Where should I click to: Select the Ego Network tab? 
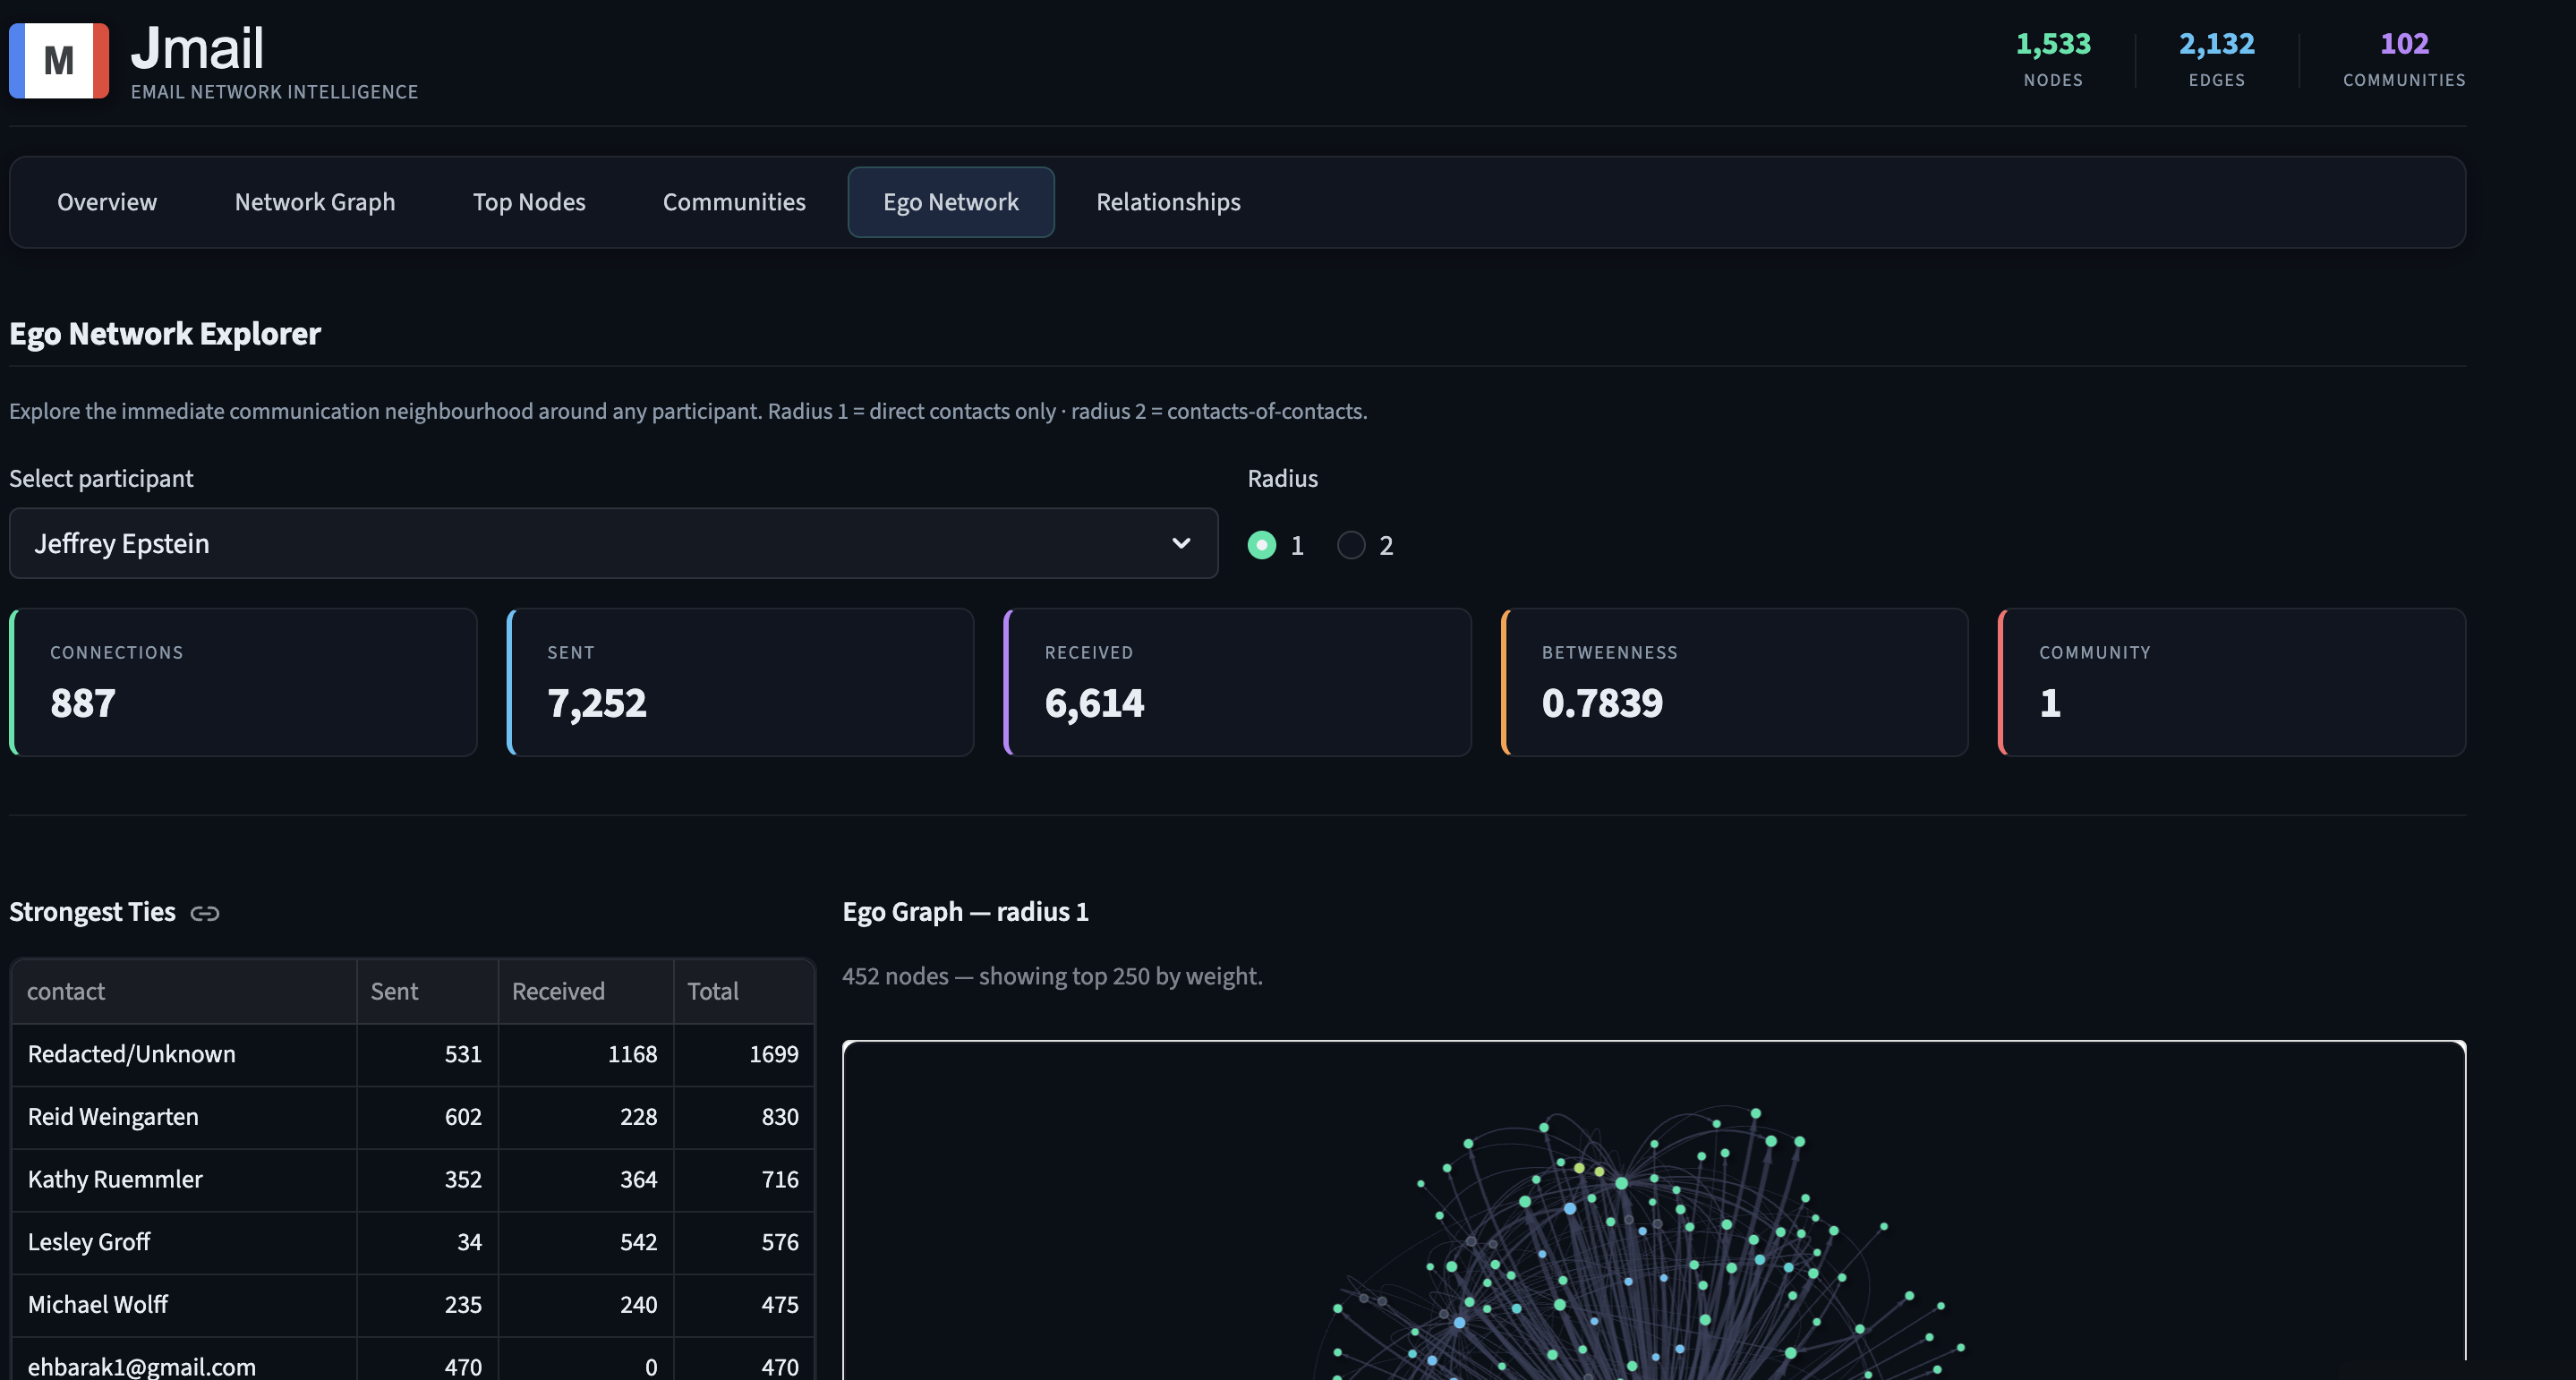pos(951,202)
